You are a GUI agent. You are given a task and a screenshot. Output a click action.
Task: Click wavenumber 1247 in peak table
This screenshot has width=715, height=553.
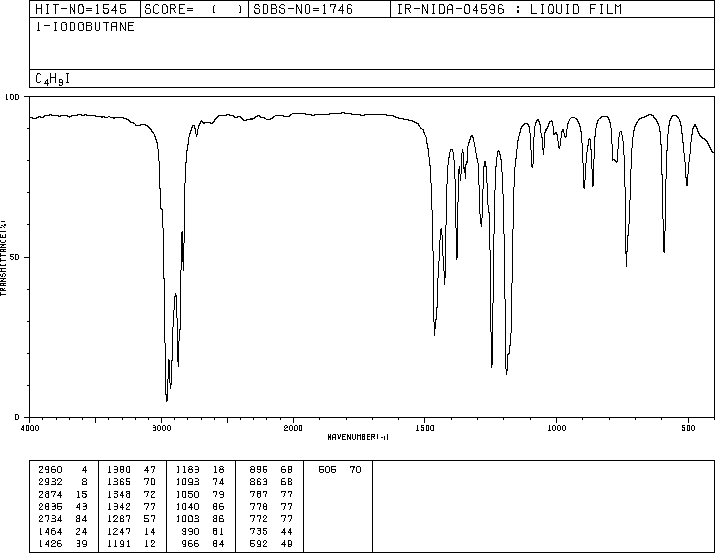click(x=119, y=532)
